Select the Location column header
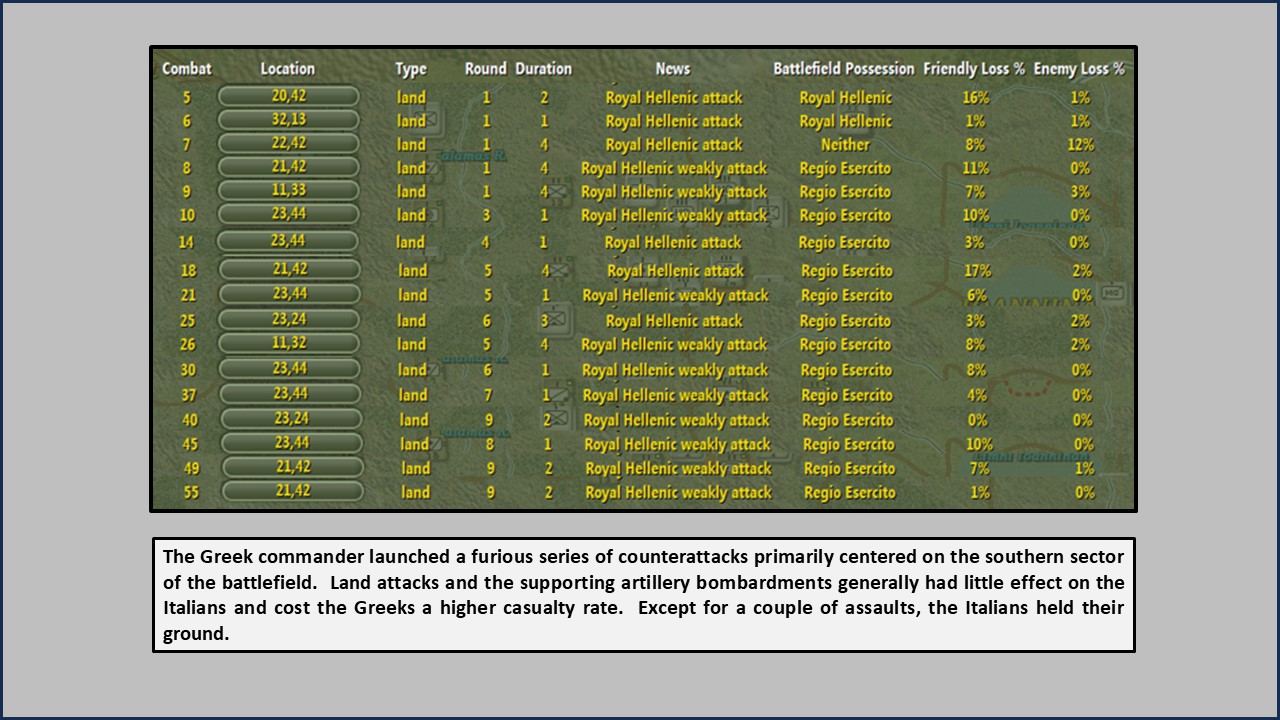The image size is (1280, 720). pos(289,69)
